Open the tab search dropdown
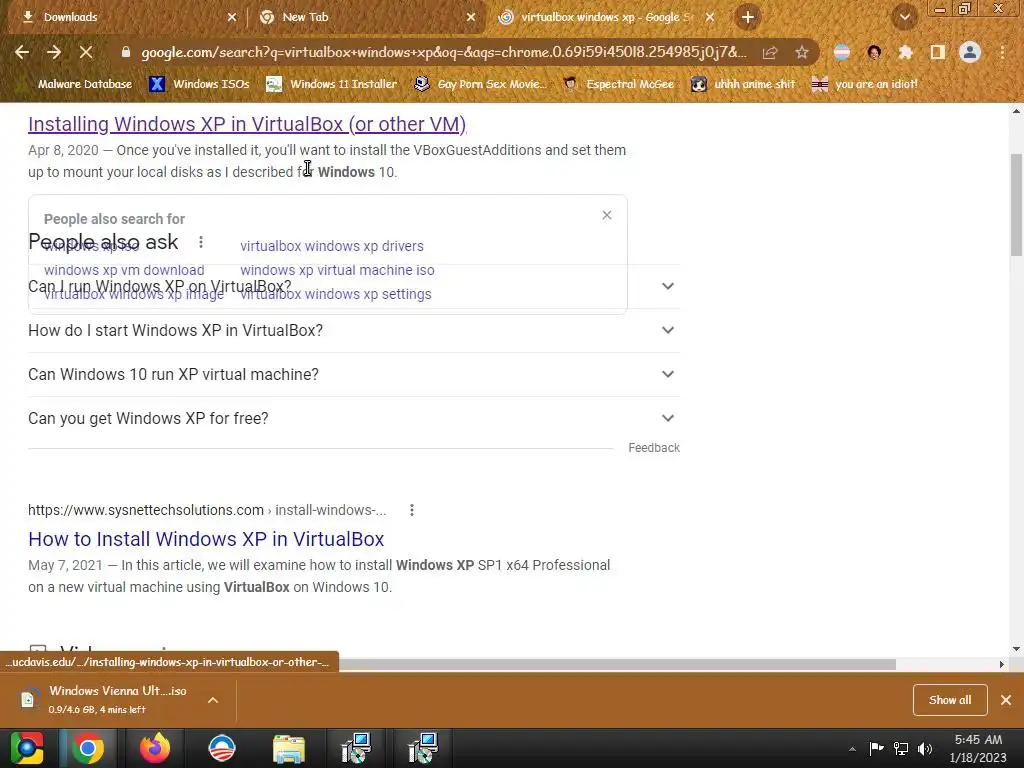Screen dimensions: 1024x768 [x=905, y=17]
